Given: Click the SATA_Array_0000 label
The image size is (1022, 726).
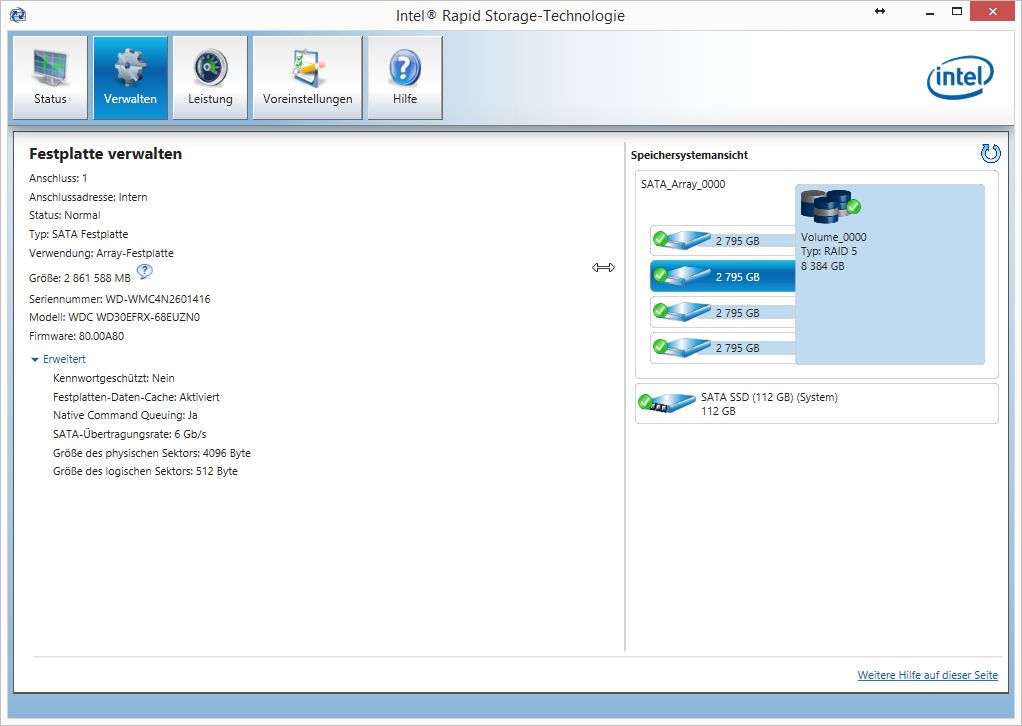Looking at the screenshot, I should pos(683,184).
